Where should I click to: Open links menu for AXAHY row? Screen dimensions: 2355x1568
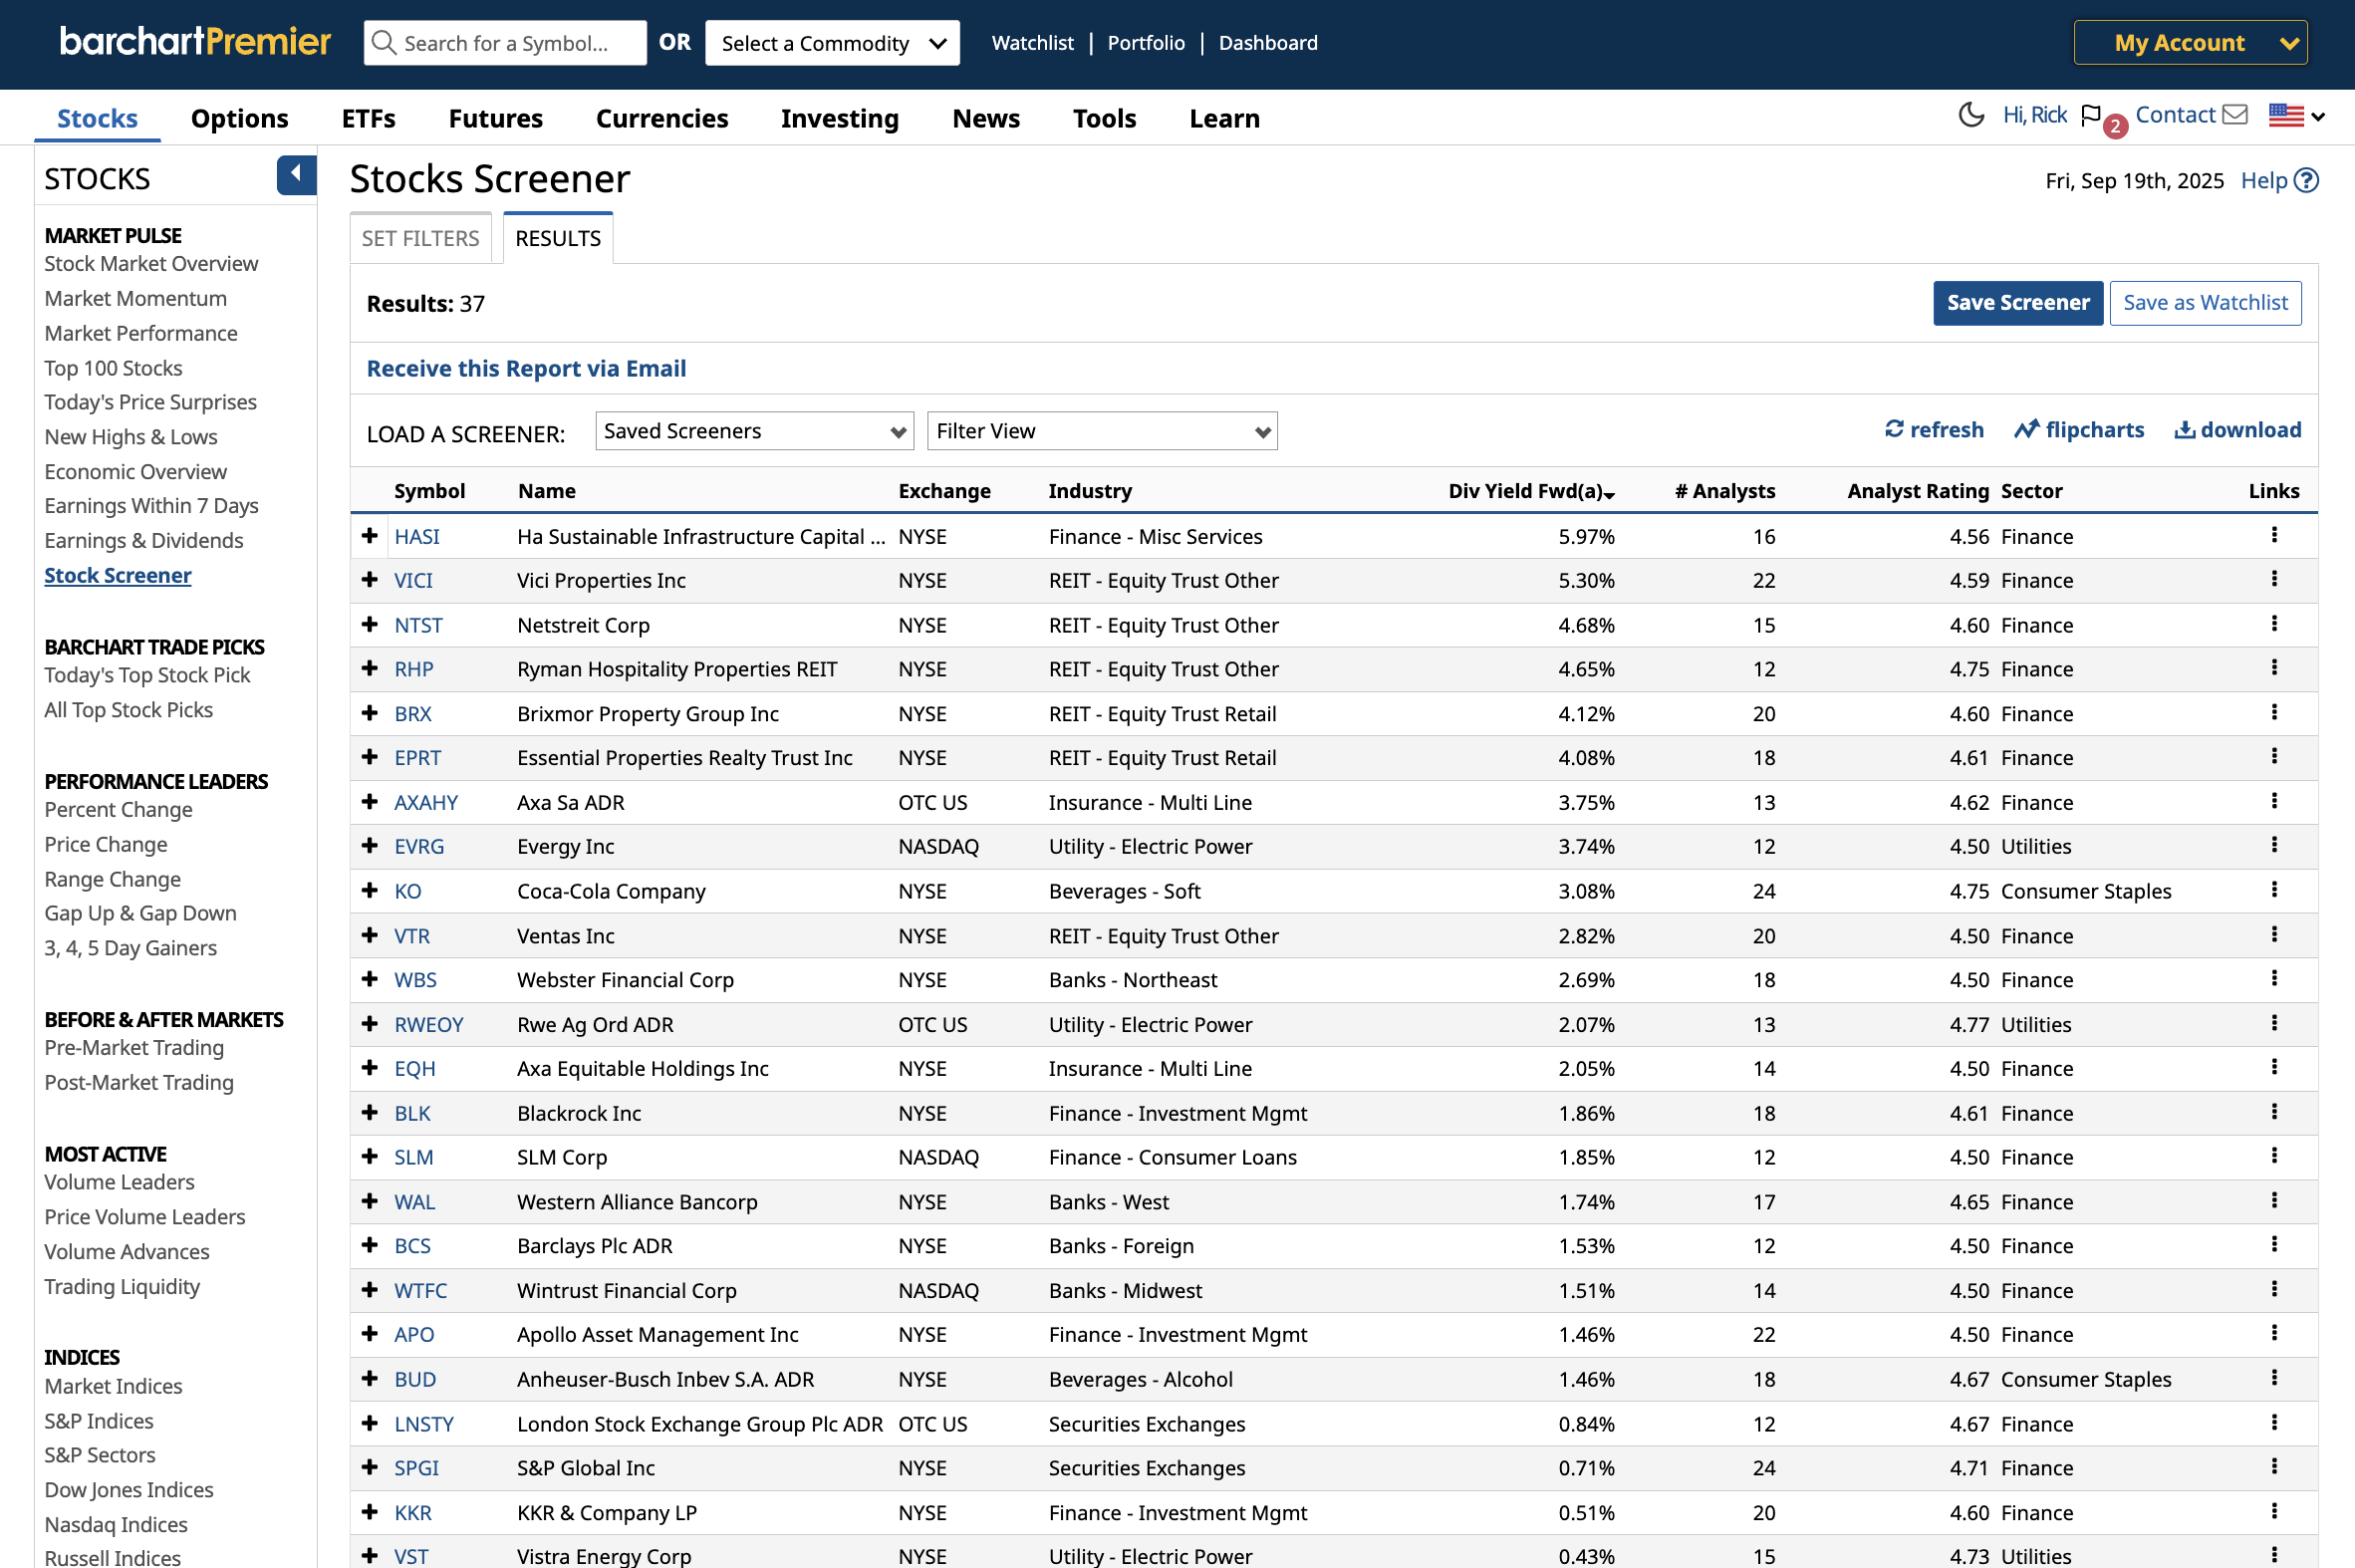tap(2273, 801)
